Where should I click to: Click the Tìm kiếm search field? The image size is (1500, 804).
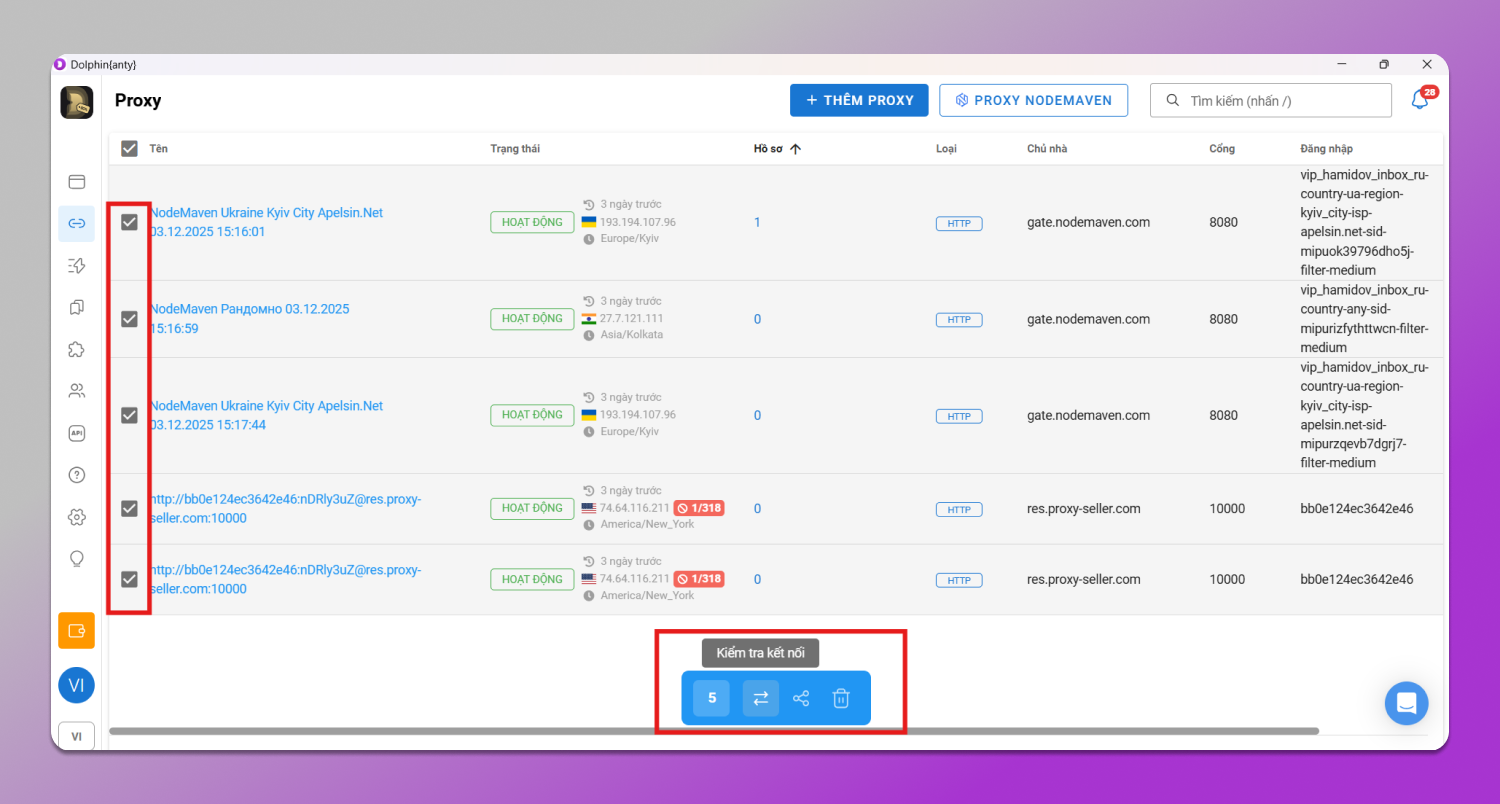click(1280, 101)
